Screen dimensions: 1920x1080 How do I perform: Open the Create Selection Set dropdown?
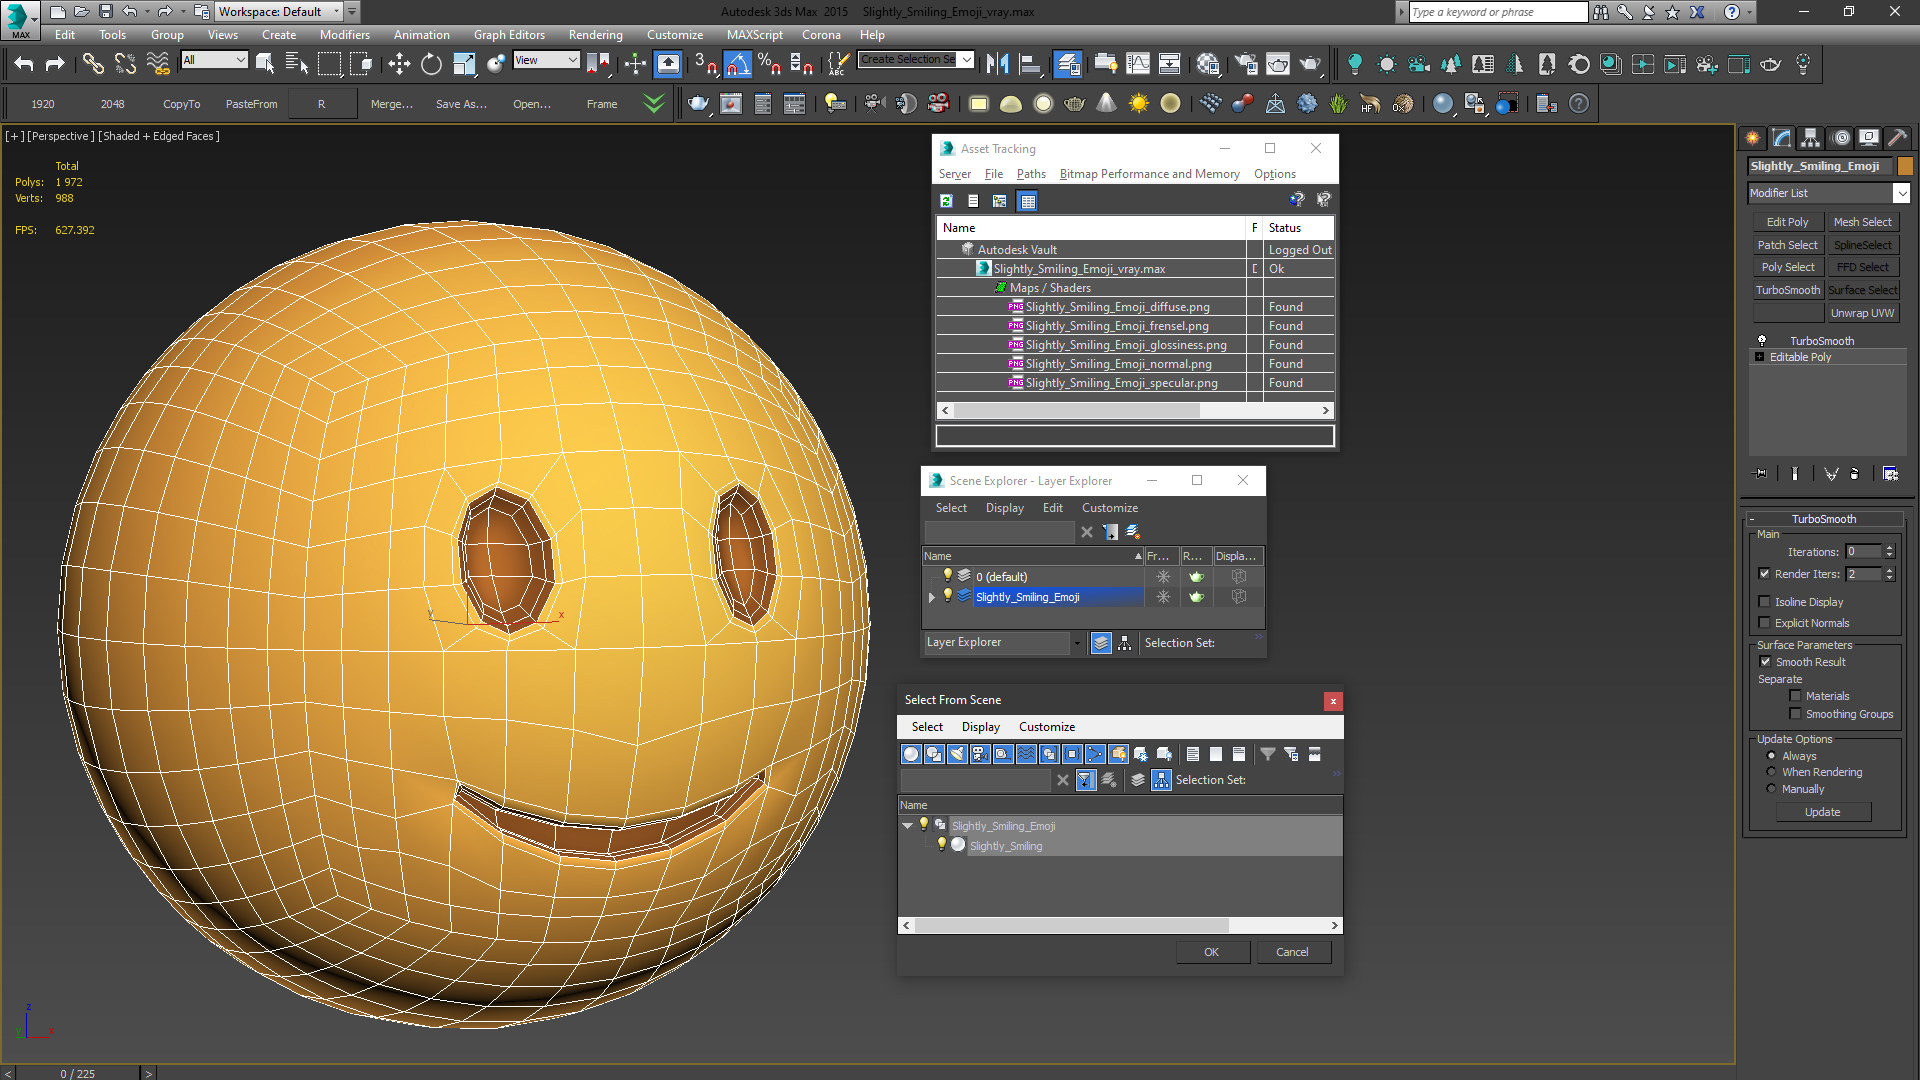[x=967, y=60]
